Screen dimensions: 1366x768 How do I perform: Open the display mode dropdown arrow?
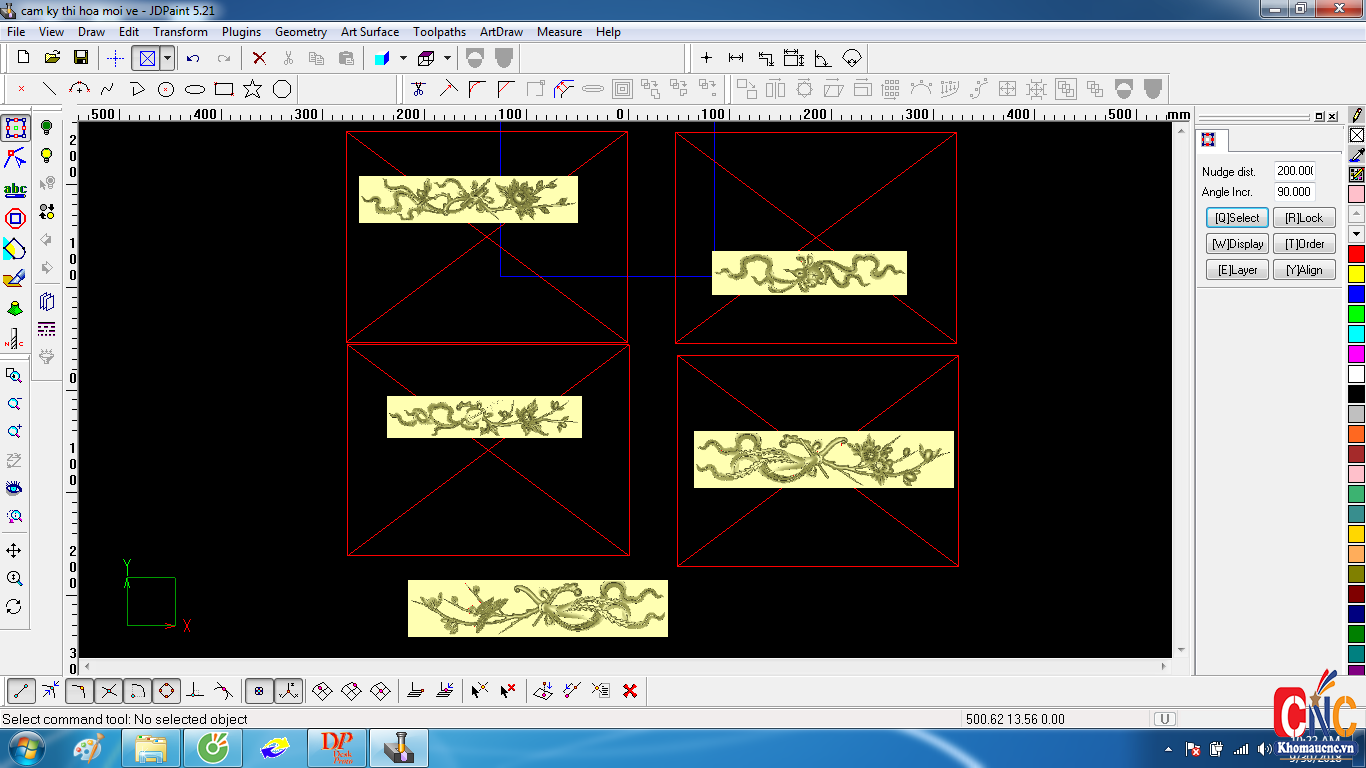(x=167, y=58)
